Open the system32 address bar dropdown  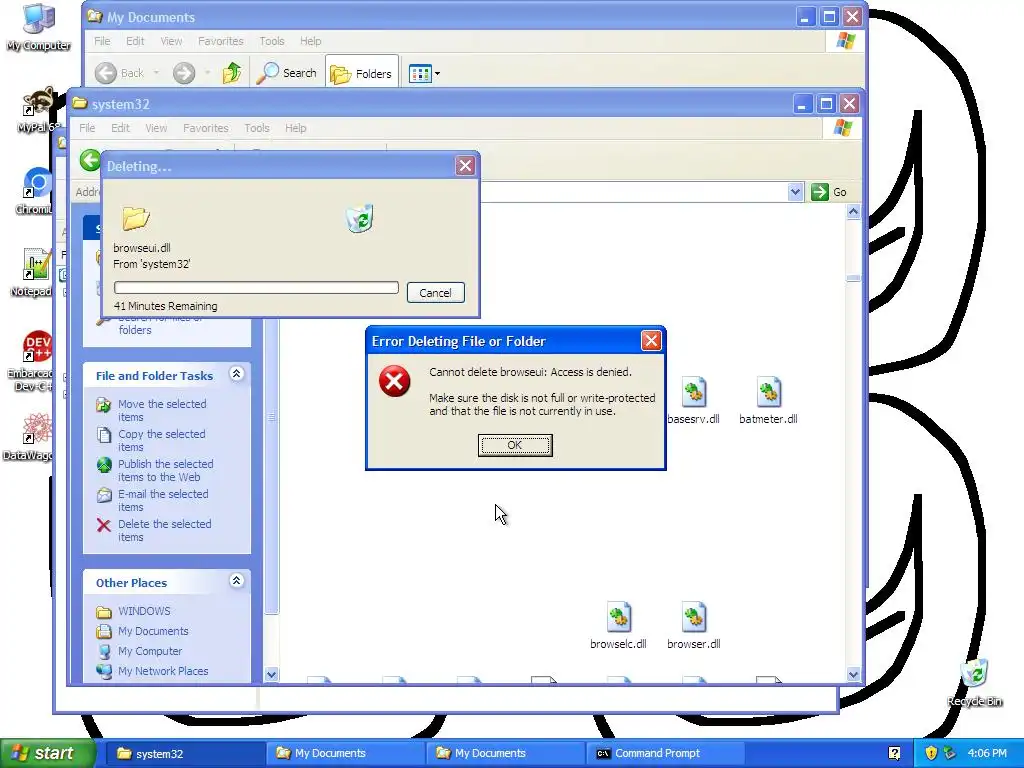[795, 192]
